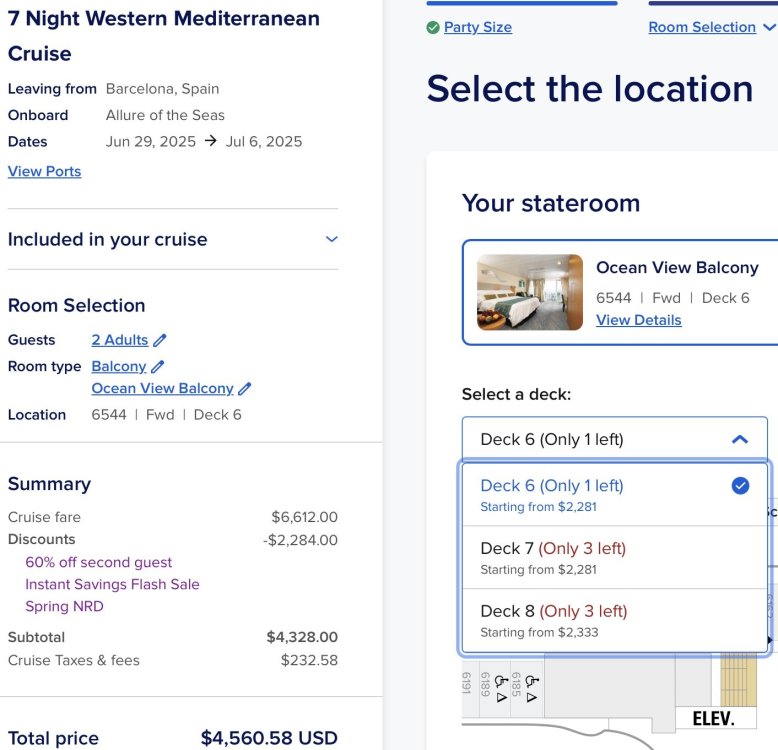Click the wheelchair icon near room 6185
Image resolution: width=778 pixels, height=750 pixels.
point(532,682)
